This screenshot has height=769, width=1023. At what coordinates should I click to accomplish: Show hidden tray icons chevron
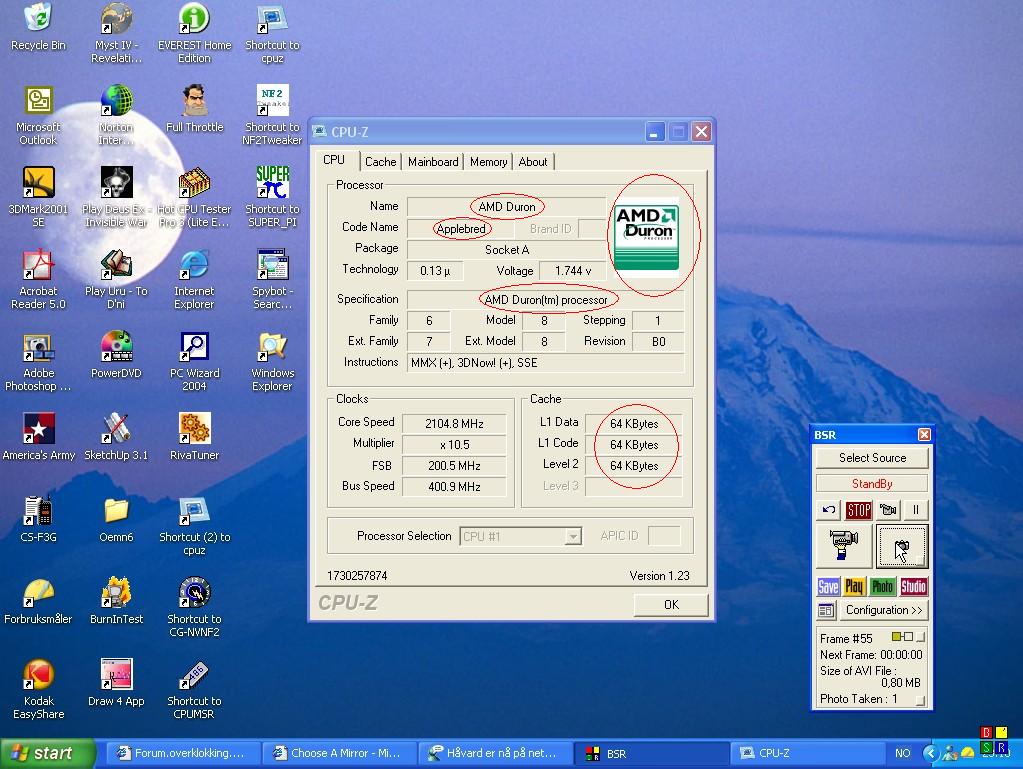[x=931, y=754]
